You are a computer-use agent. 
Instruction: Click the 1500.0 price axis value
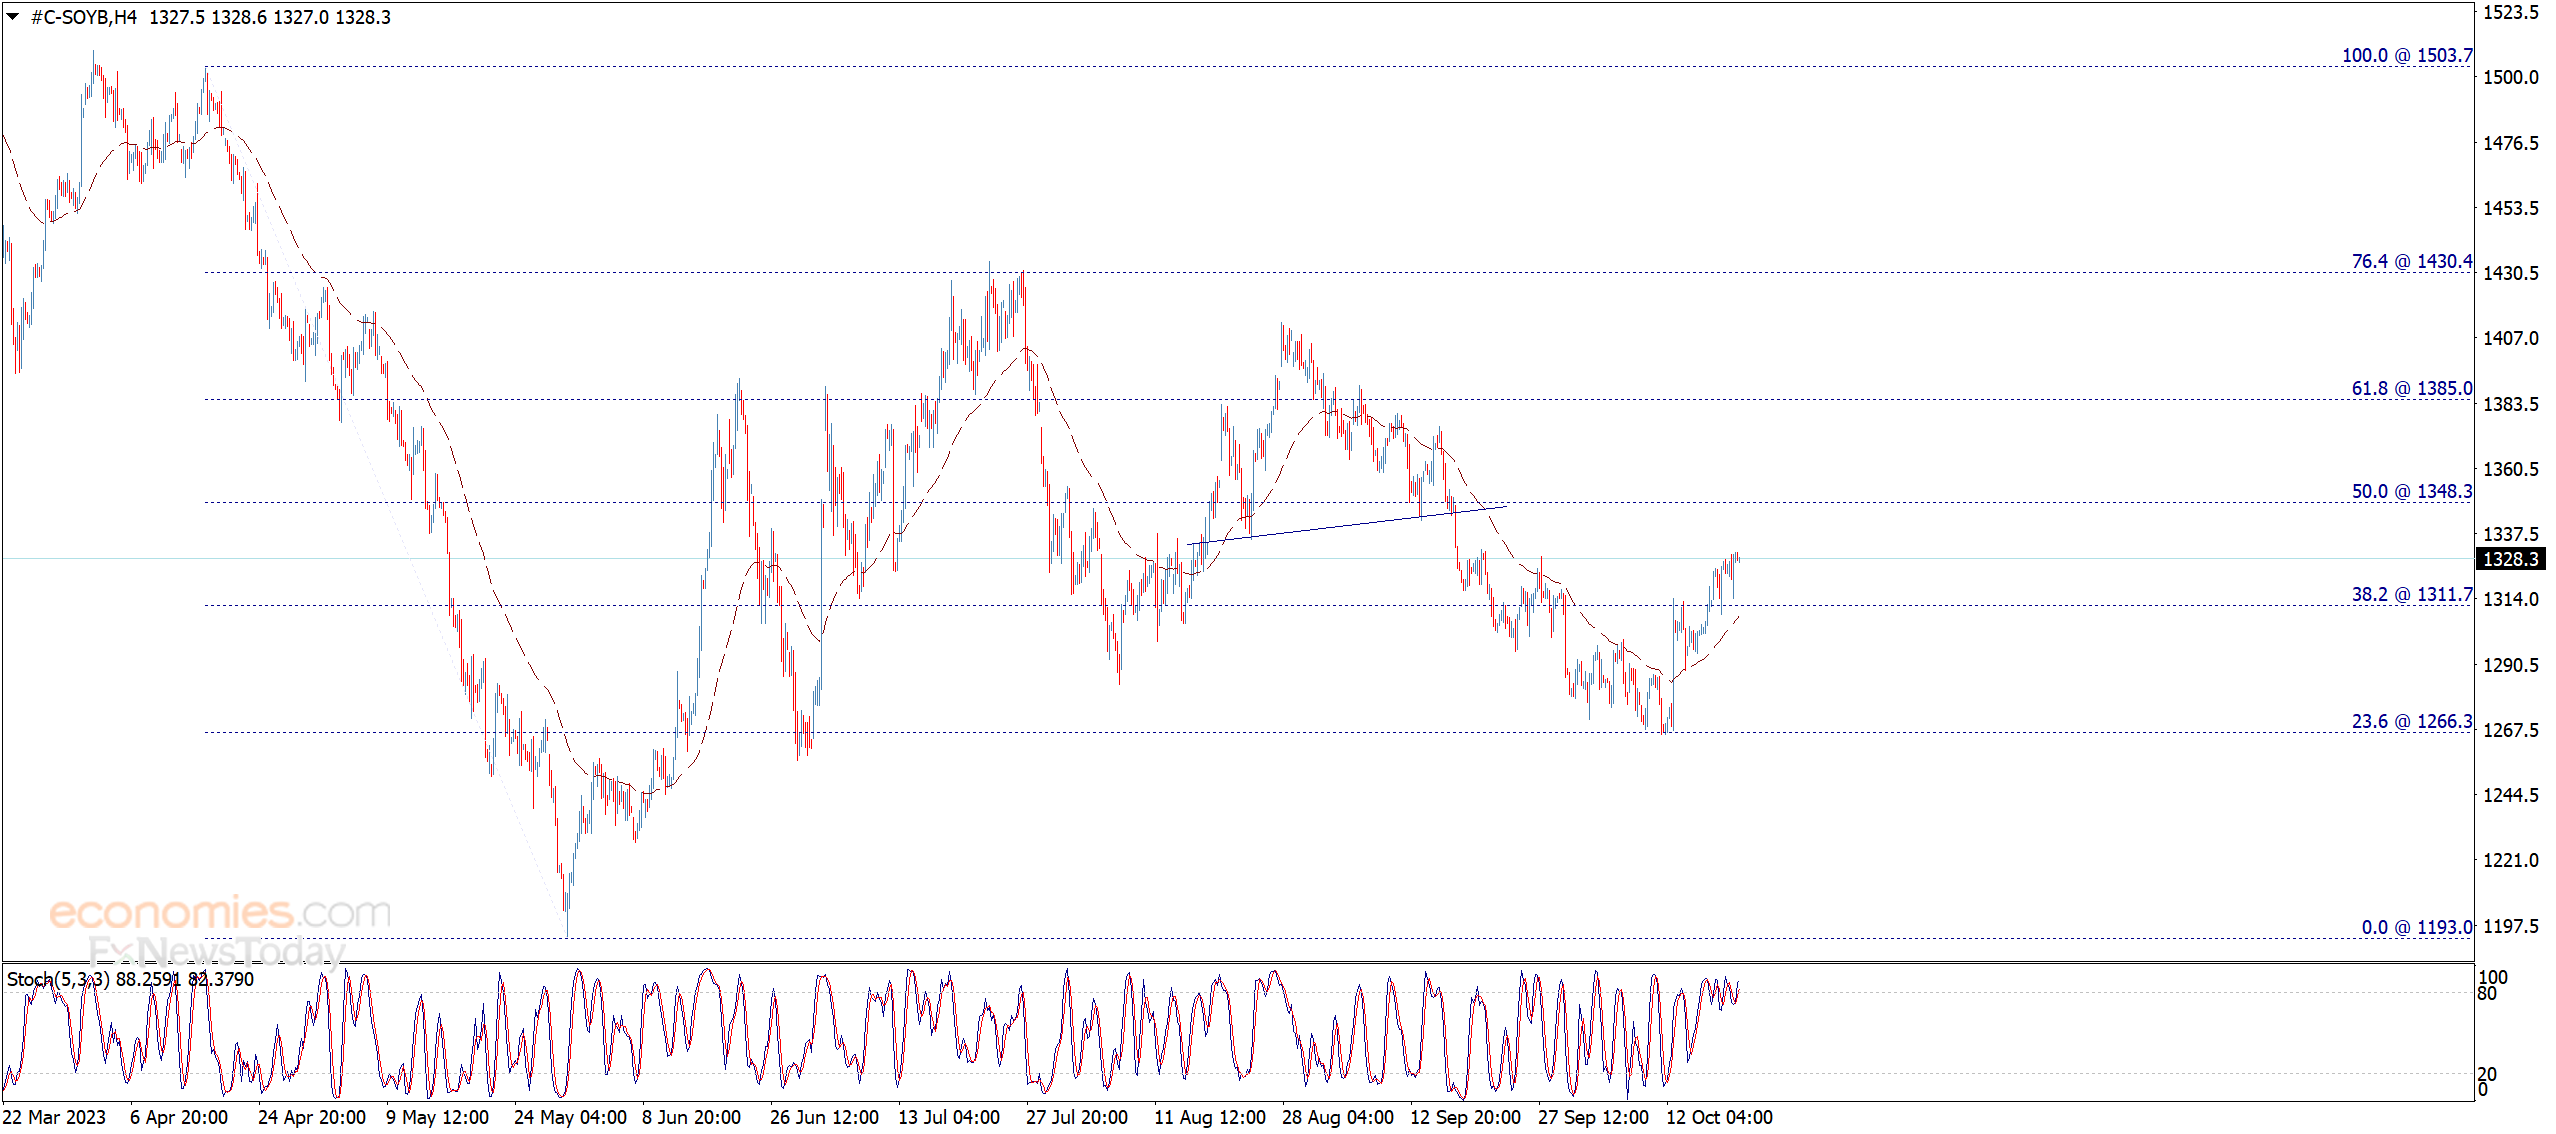click(2511, 77)
